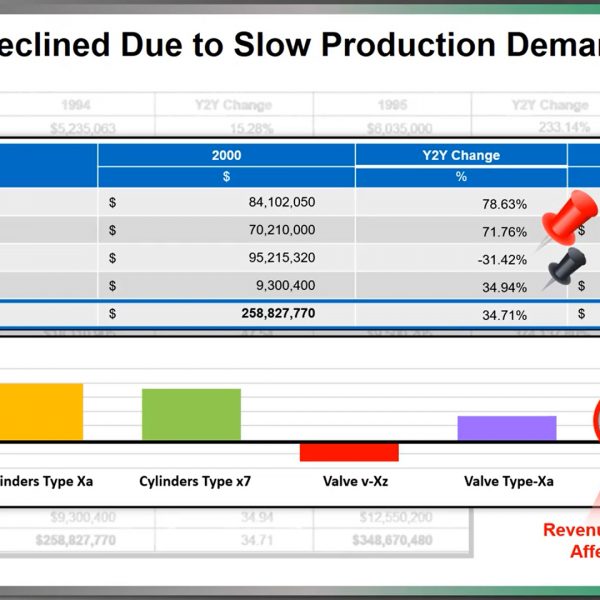
Task: Click the partly cut-off Cylinders Type Xa label
Action: tap(46, 481)
